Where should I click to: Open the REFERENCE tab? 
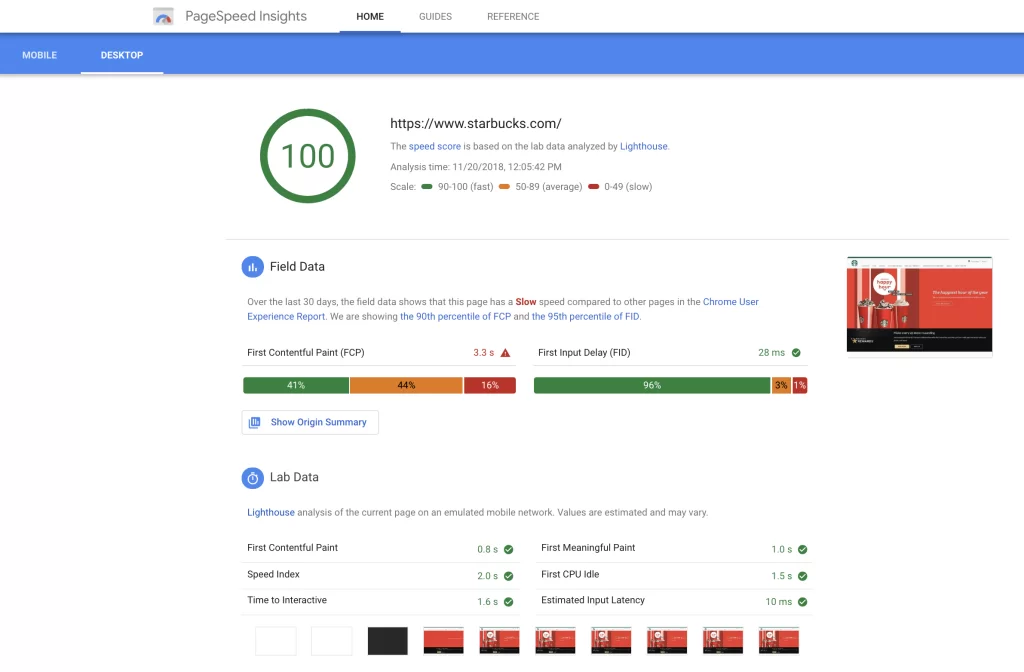pos(513,16)
